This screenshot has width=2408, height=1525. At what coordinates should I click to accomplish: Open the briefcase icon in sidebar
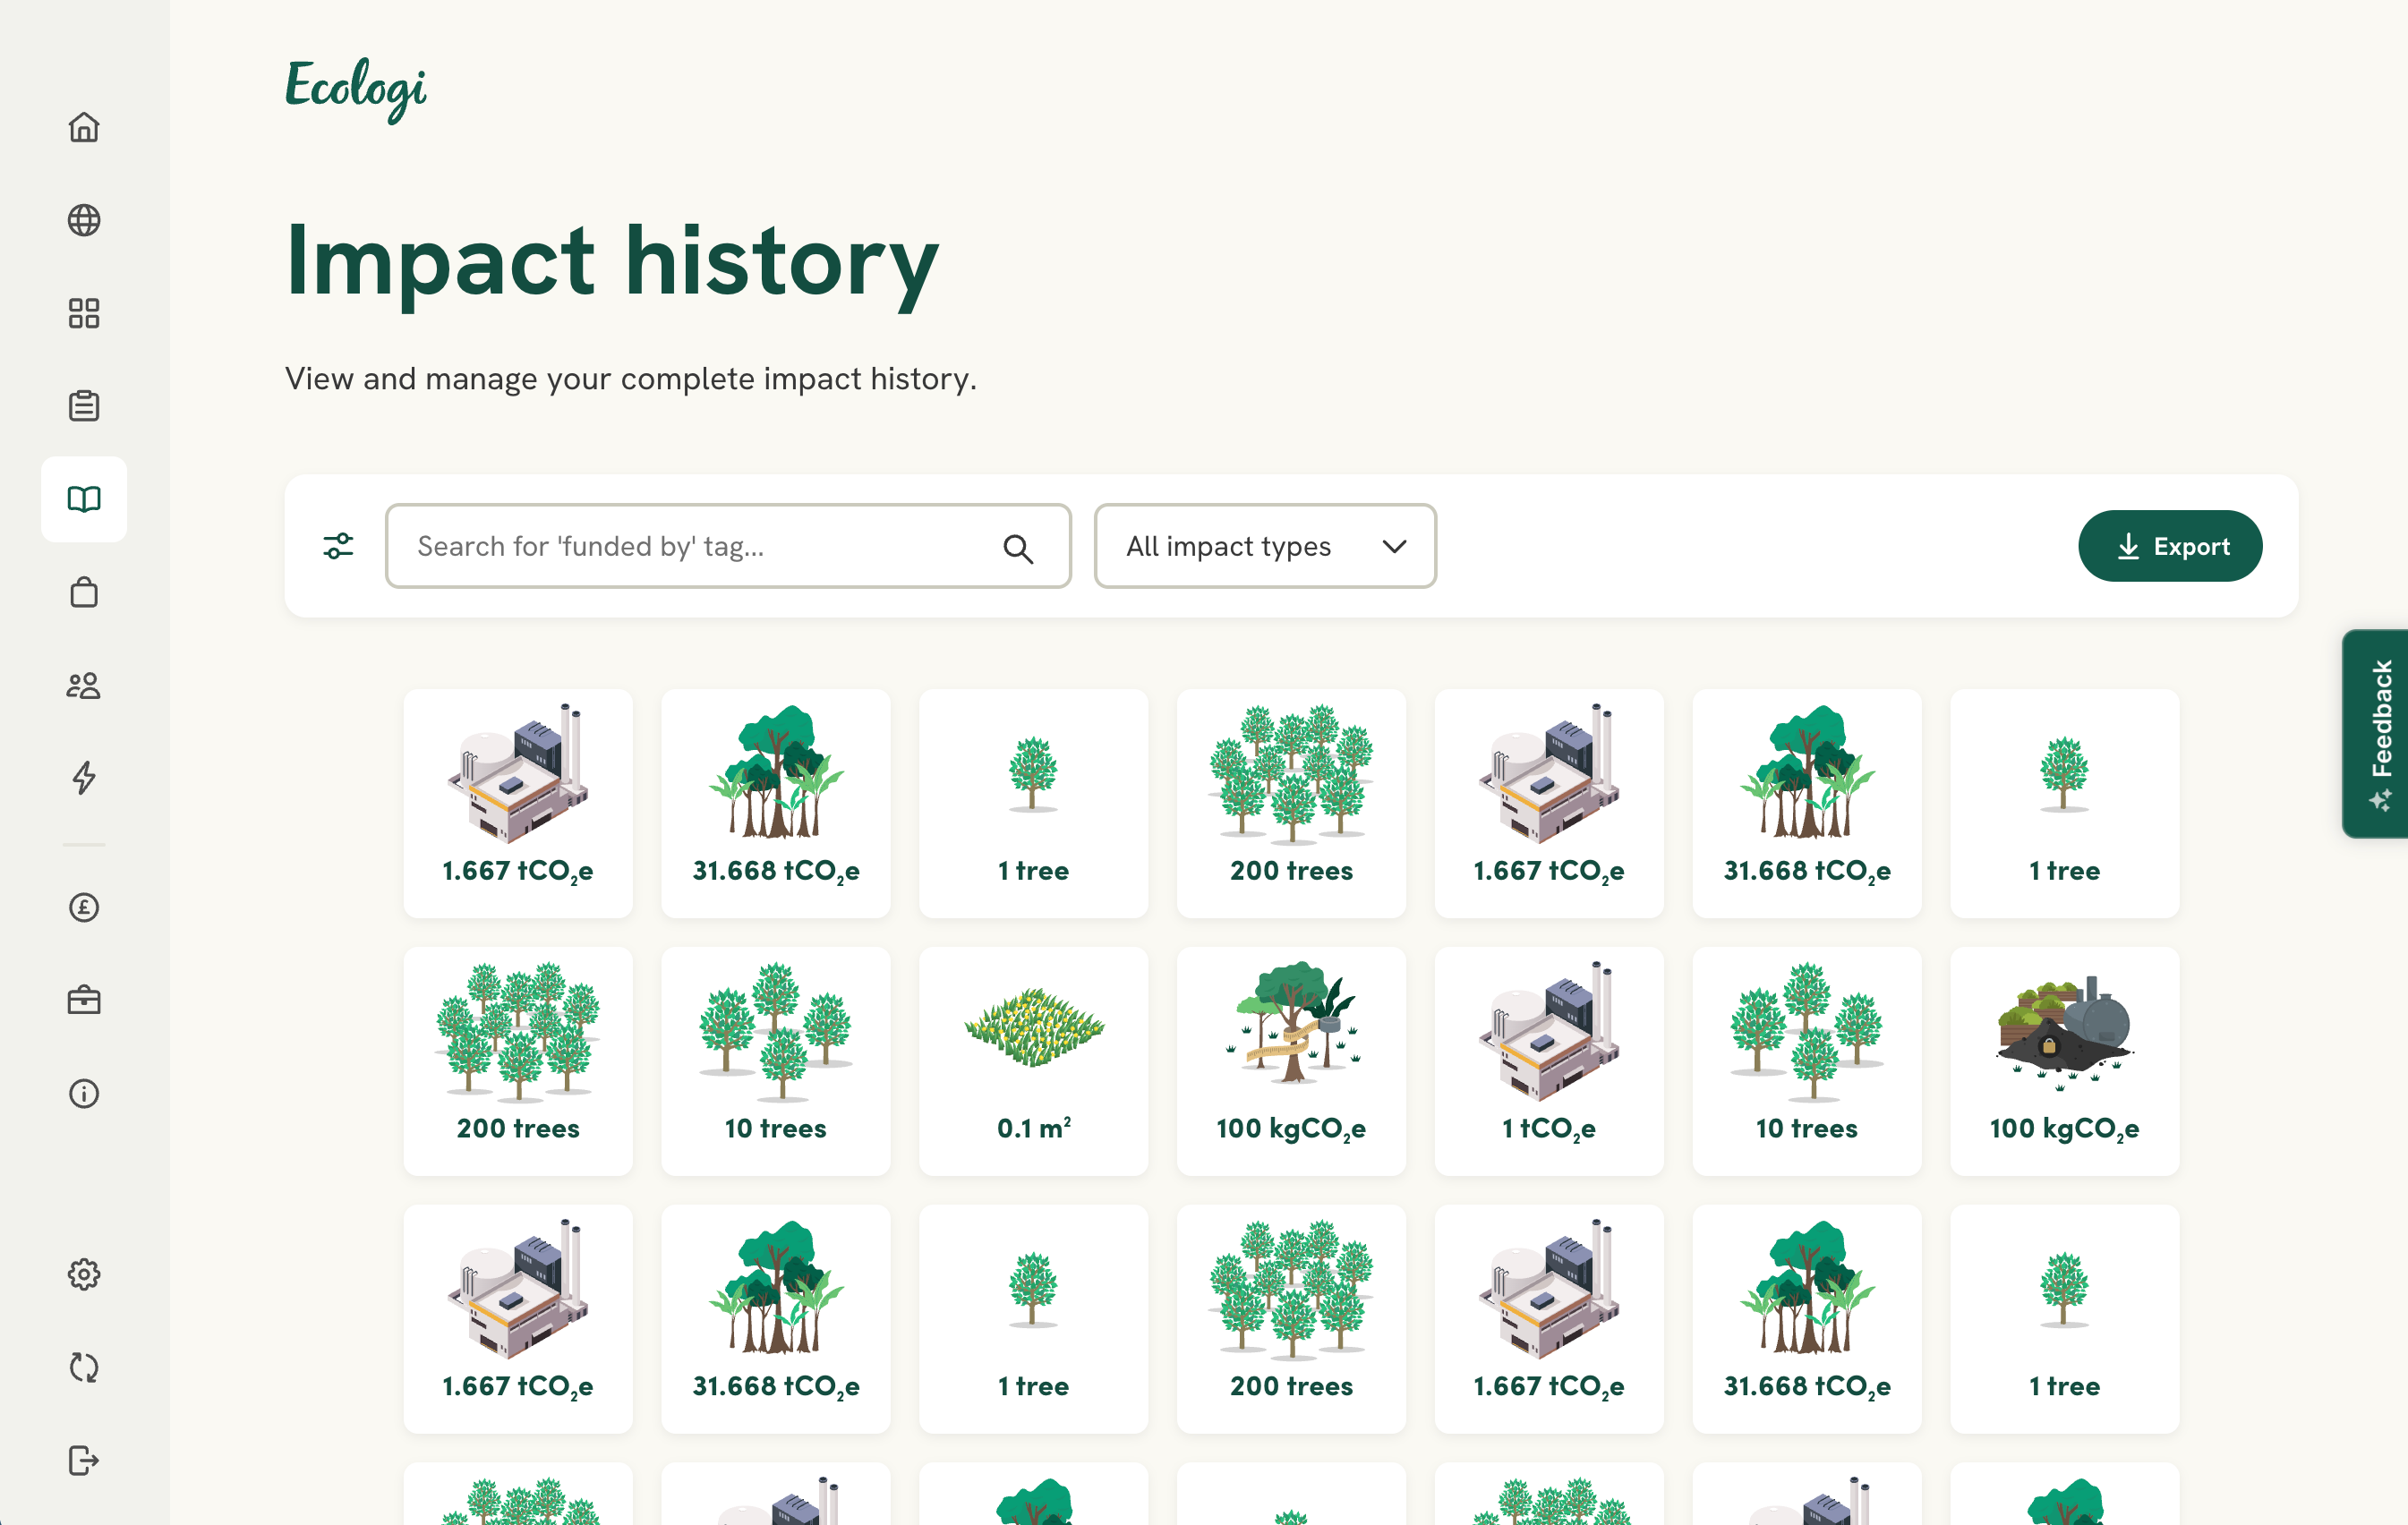(84, 1000)
